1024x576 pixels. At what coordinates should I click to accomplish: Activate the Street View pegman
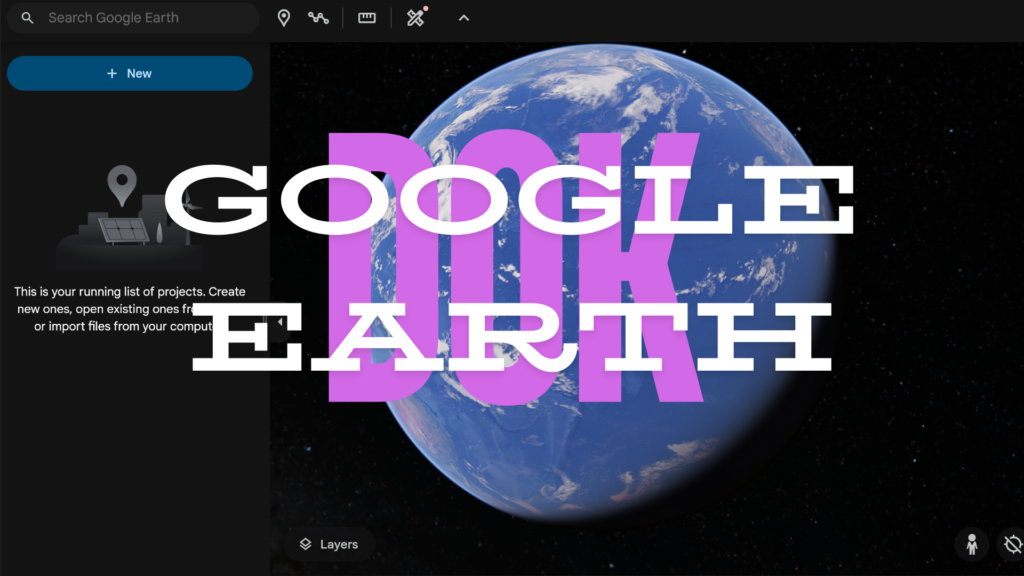pyautogui.click(x=972, y=544)
